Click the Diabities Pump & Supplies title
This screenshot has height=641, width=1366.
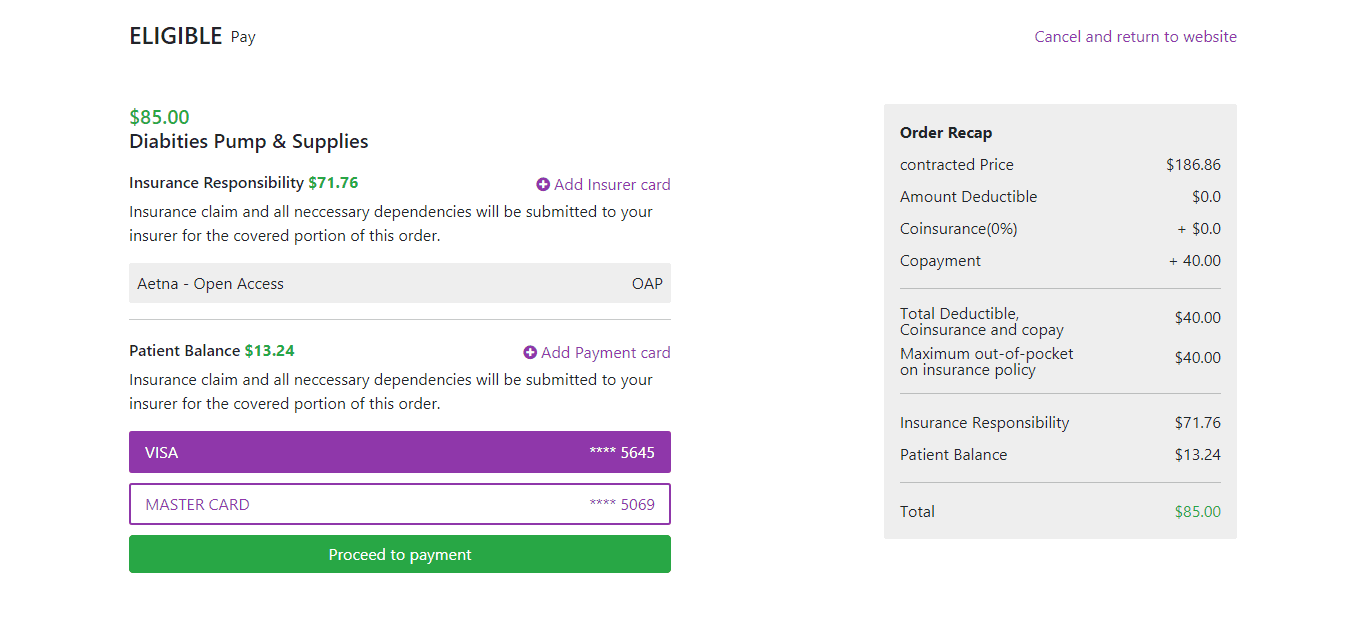248,141
